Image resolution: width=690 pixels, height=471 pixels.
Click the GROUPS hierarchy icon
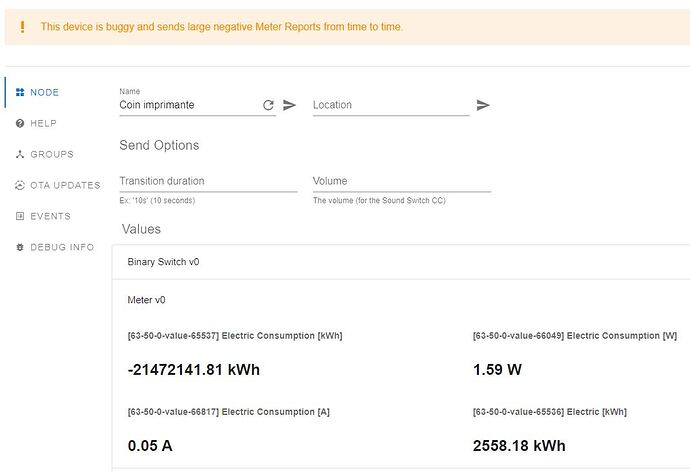20,155
